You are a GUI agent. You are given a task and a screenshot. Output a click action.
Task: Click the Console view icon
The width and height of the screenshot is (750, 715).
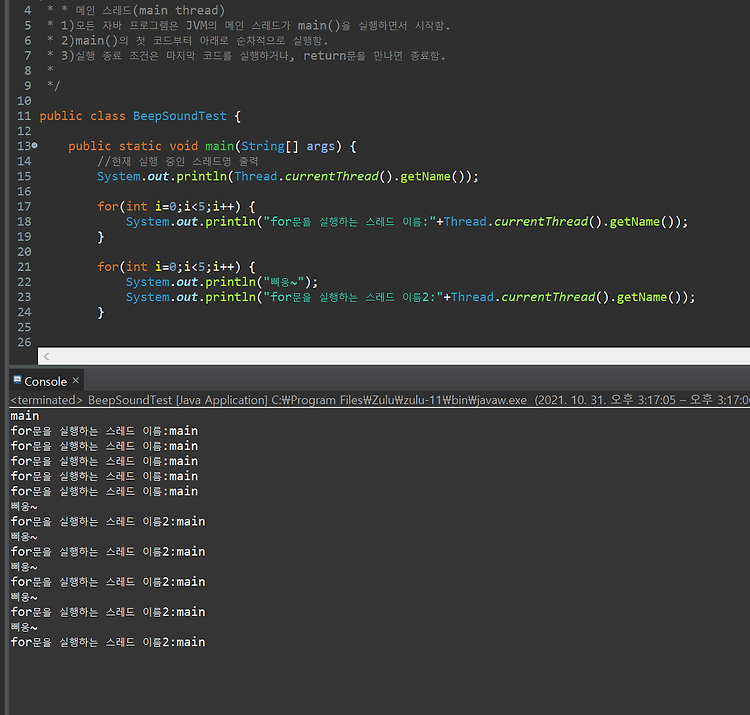17,381
